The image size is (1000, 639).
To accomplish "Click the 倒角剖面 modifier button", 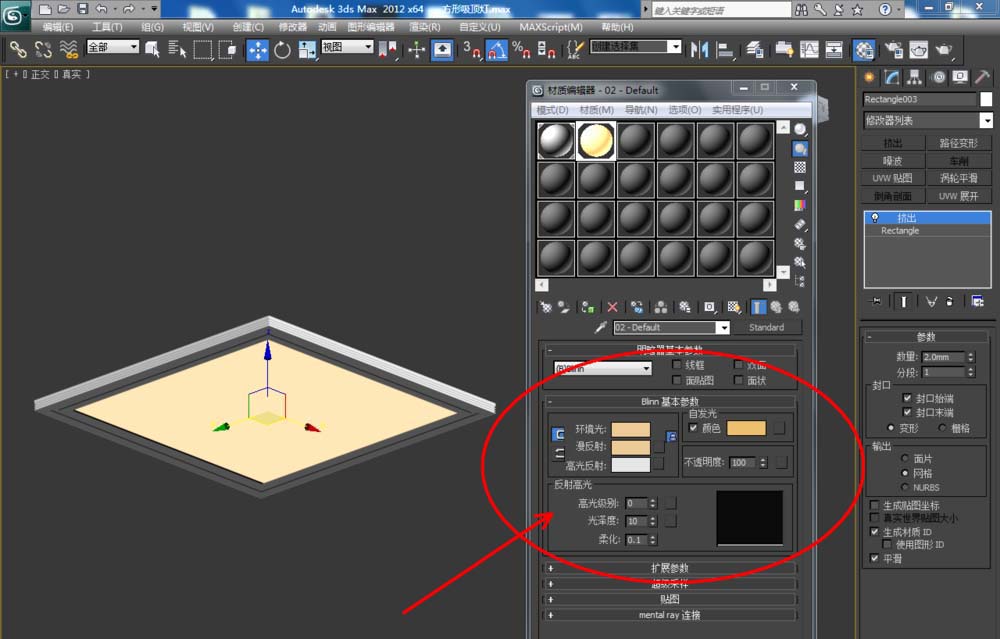I will pyautogui.click(x=893, y=196).
